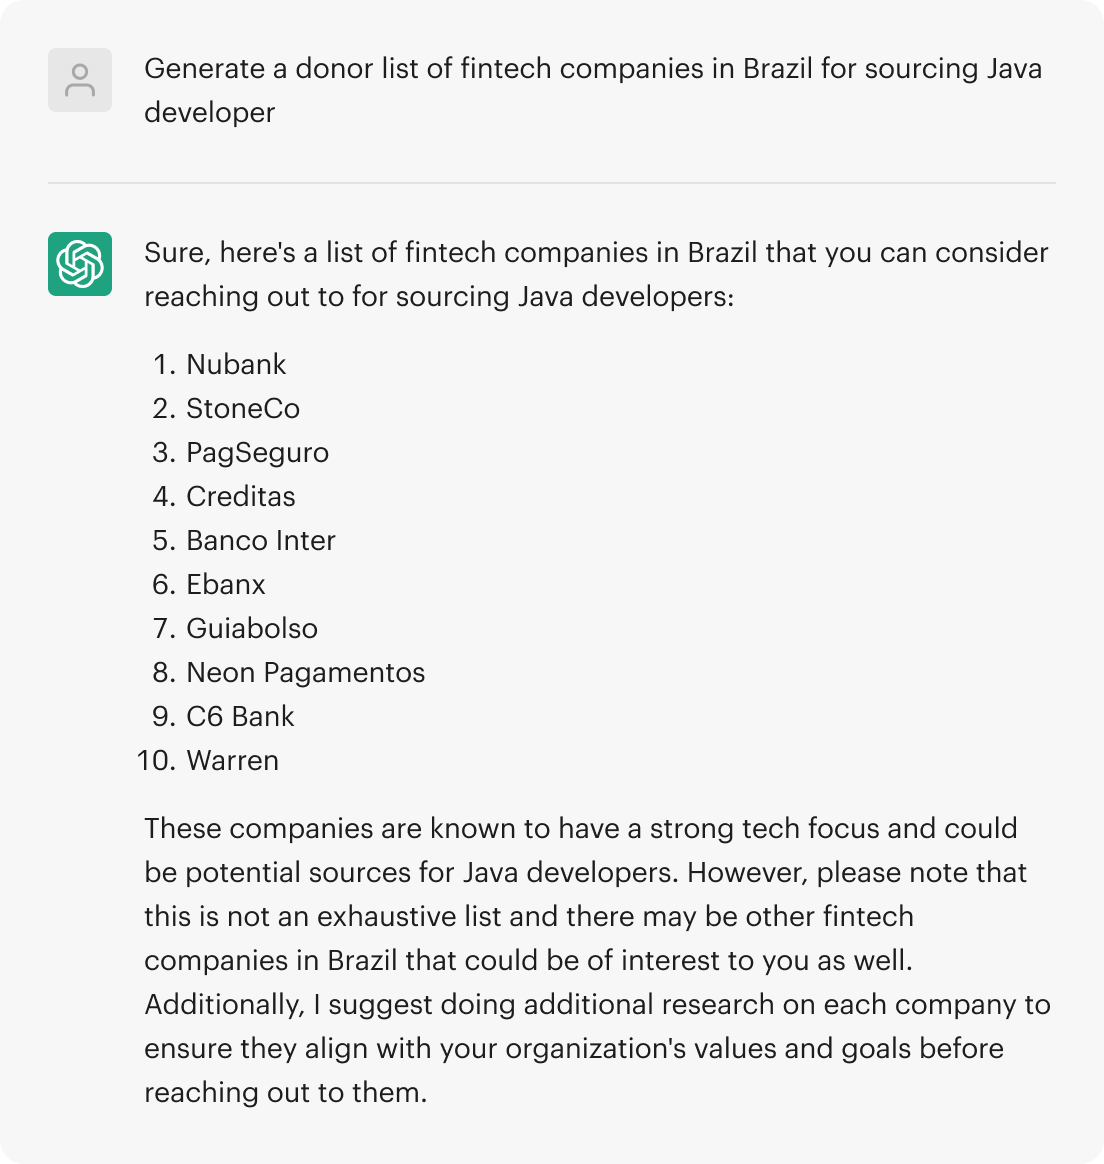Select the StoneCo list entry
Viewport: 1104px width, 1164px height.
point(243,408)
